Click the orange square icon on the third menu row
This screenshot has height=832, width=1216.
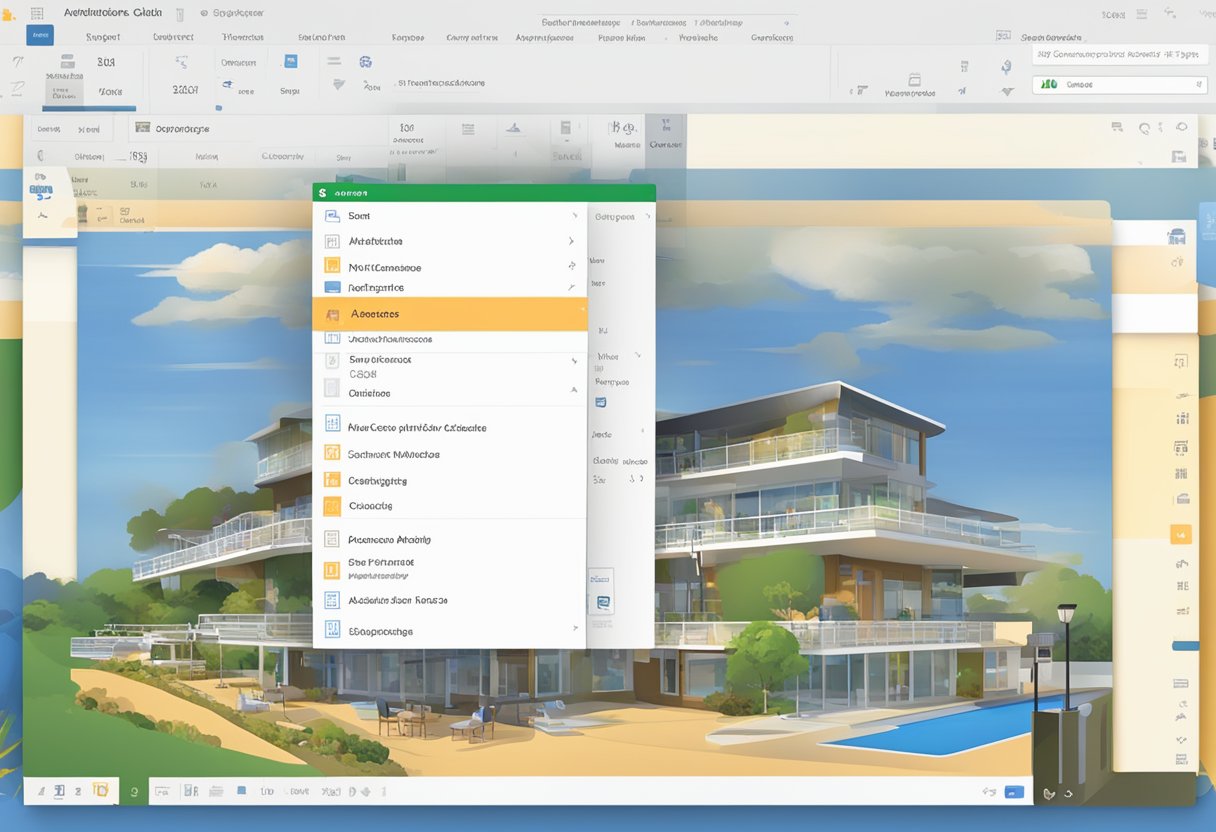(332, 267)
